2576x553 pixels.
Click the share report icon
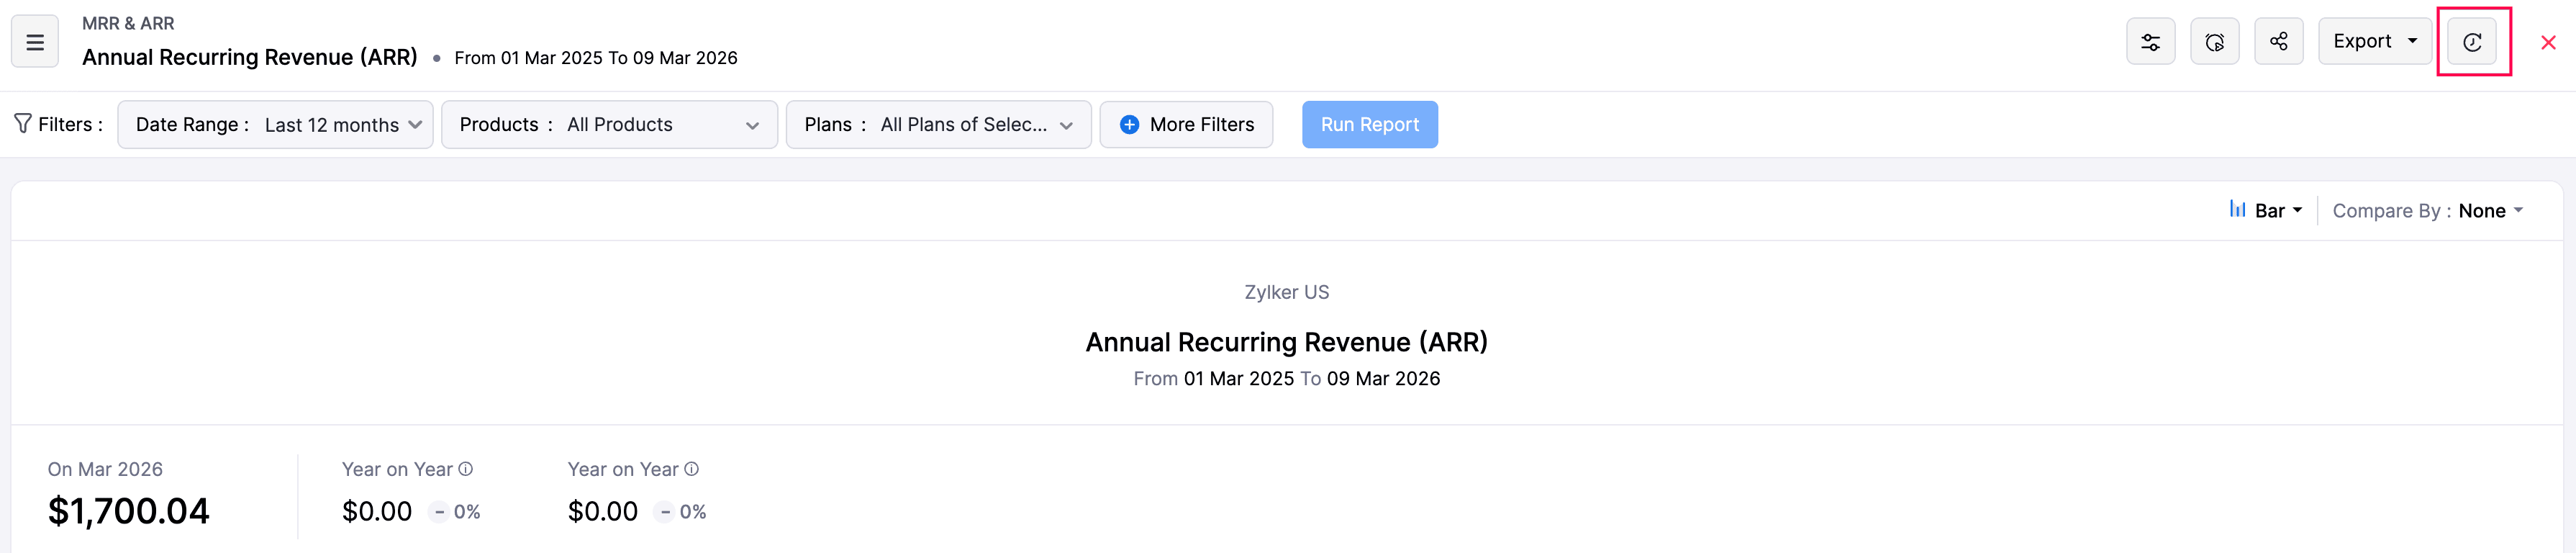coord(2278,42)
